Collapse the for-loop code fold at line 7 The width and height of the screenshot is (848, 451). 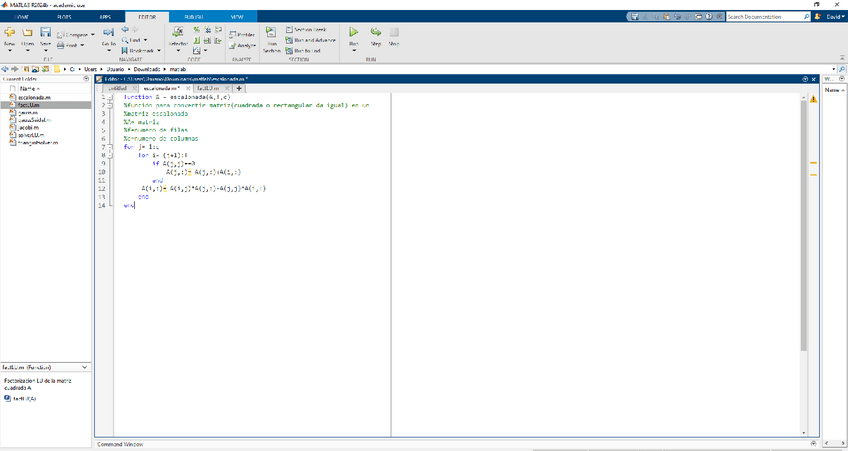click(109, 146)
